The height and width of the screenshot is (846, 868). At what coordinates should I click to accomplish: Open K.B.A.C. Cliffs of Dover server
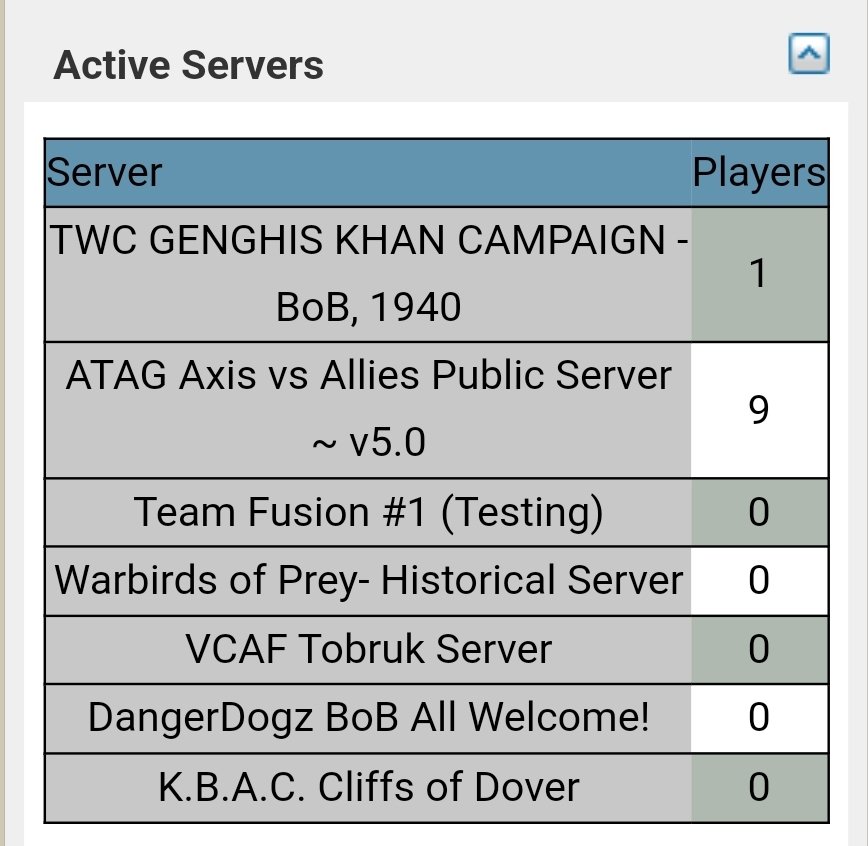(368, 786)
